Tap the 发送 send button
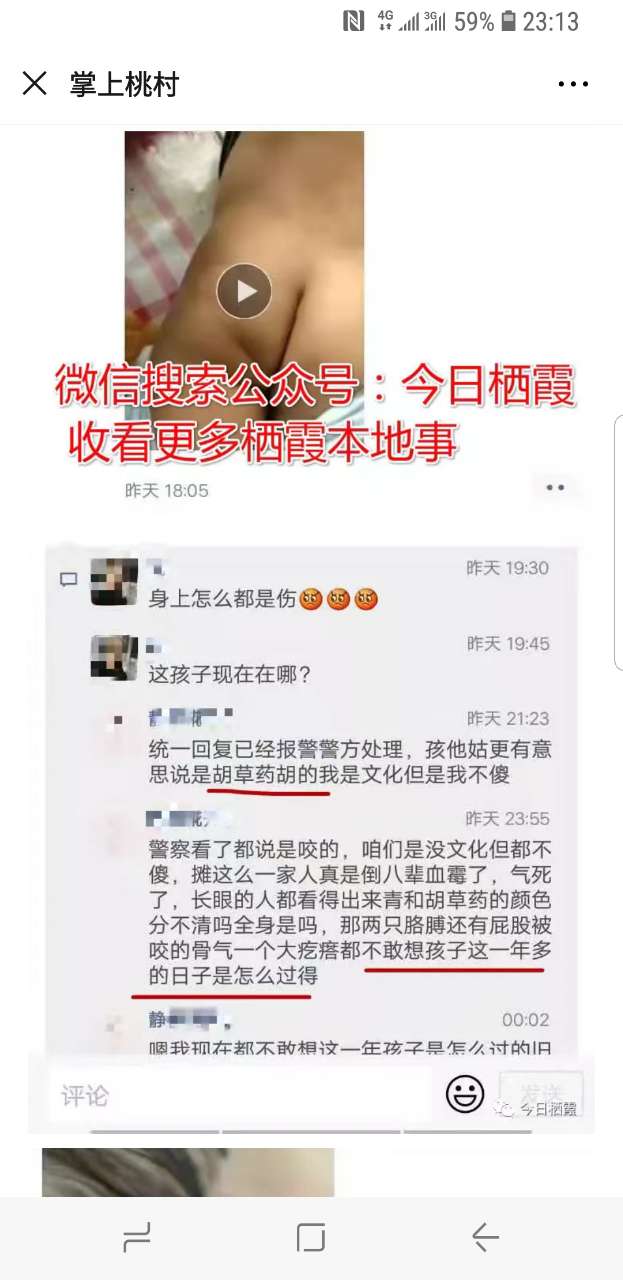Image resolution: width=623 pixels, height=1280 pixels. [x=541, y=1094]
